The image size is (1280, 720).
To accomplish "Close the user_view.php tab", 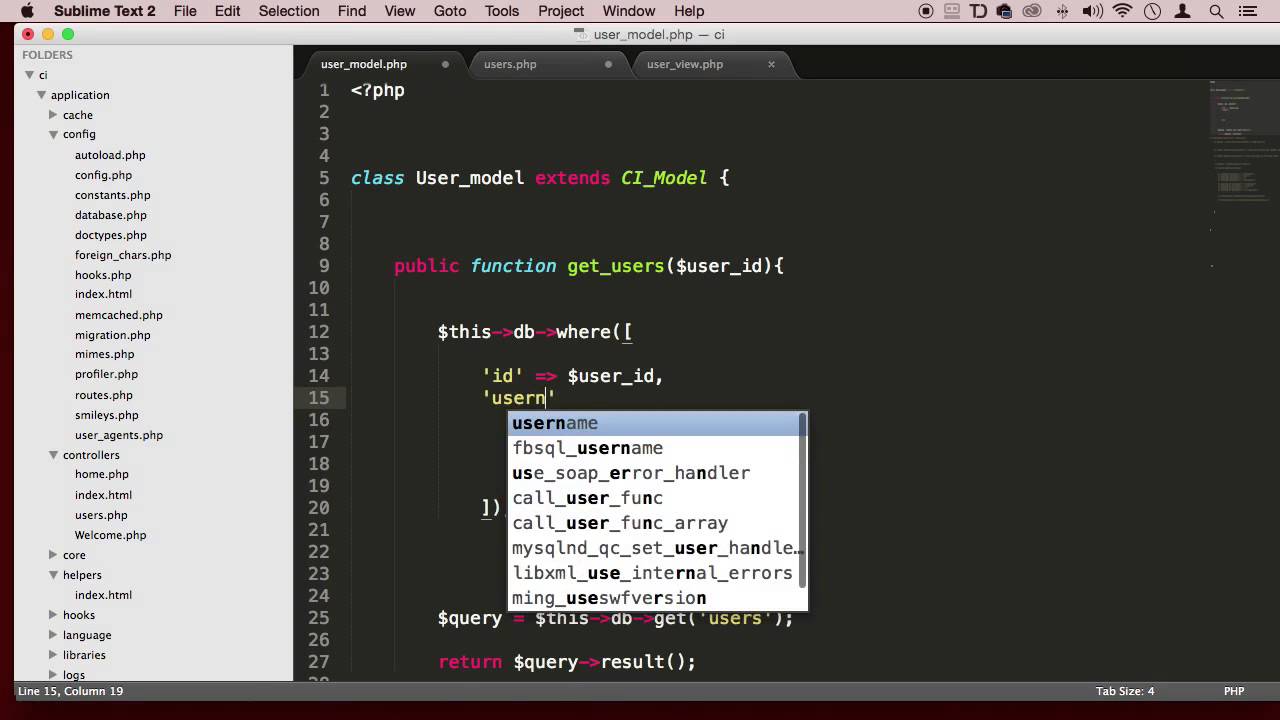I will [x=771, y=64].
